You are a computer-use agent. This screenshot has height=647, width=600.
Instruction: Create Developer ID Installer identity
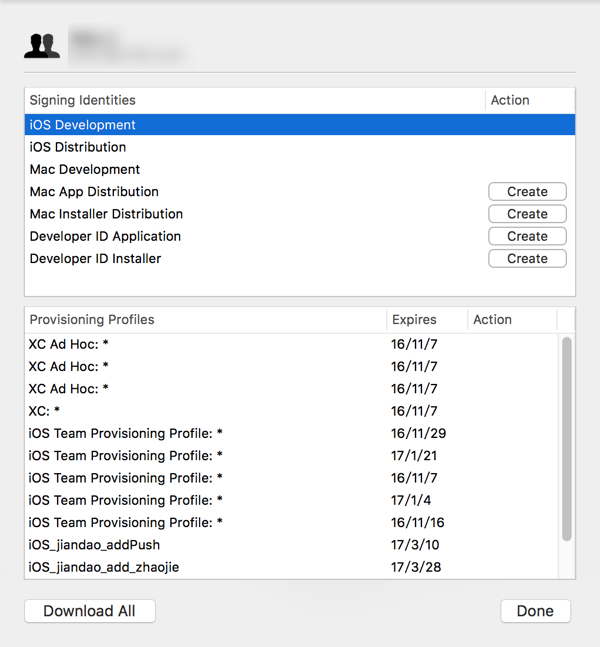coord(527,258)
